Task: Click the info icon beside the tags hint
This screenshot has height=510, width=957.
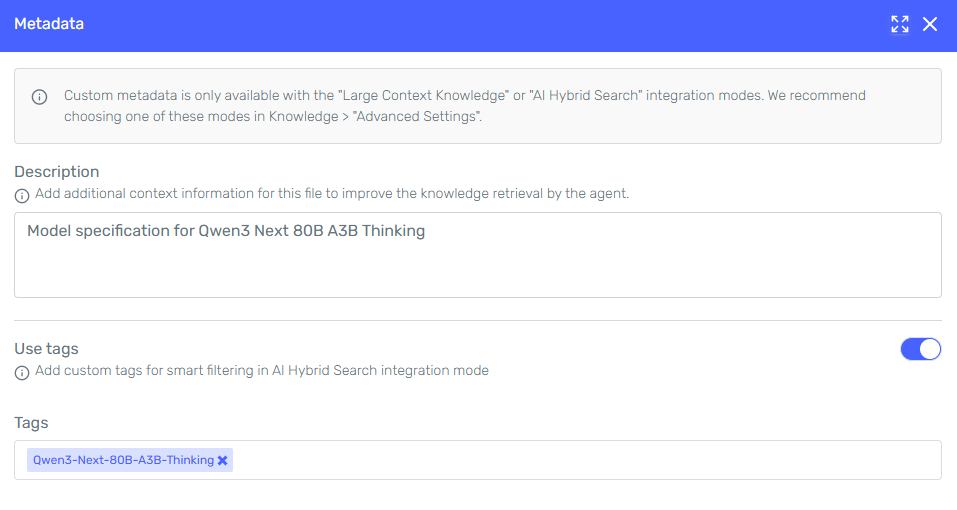Action: pos(22,373)
